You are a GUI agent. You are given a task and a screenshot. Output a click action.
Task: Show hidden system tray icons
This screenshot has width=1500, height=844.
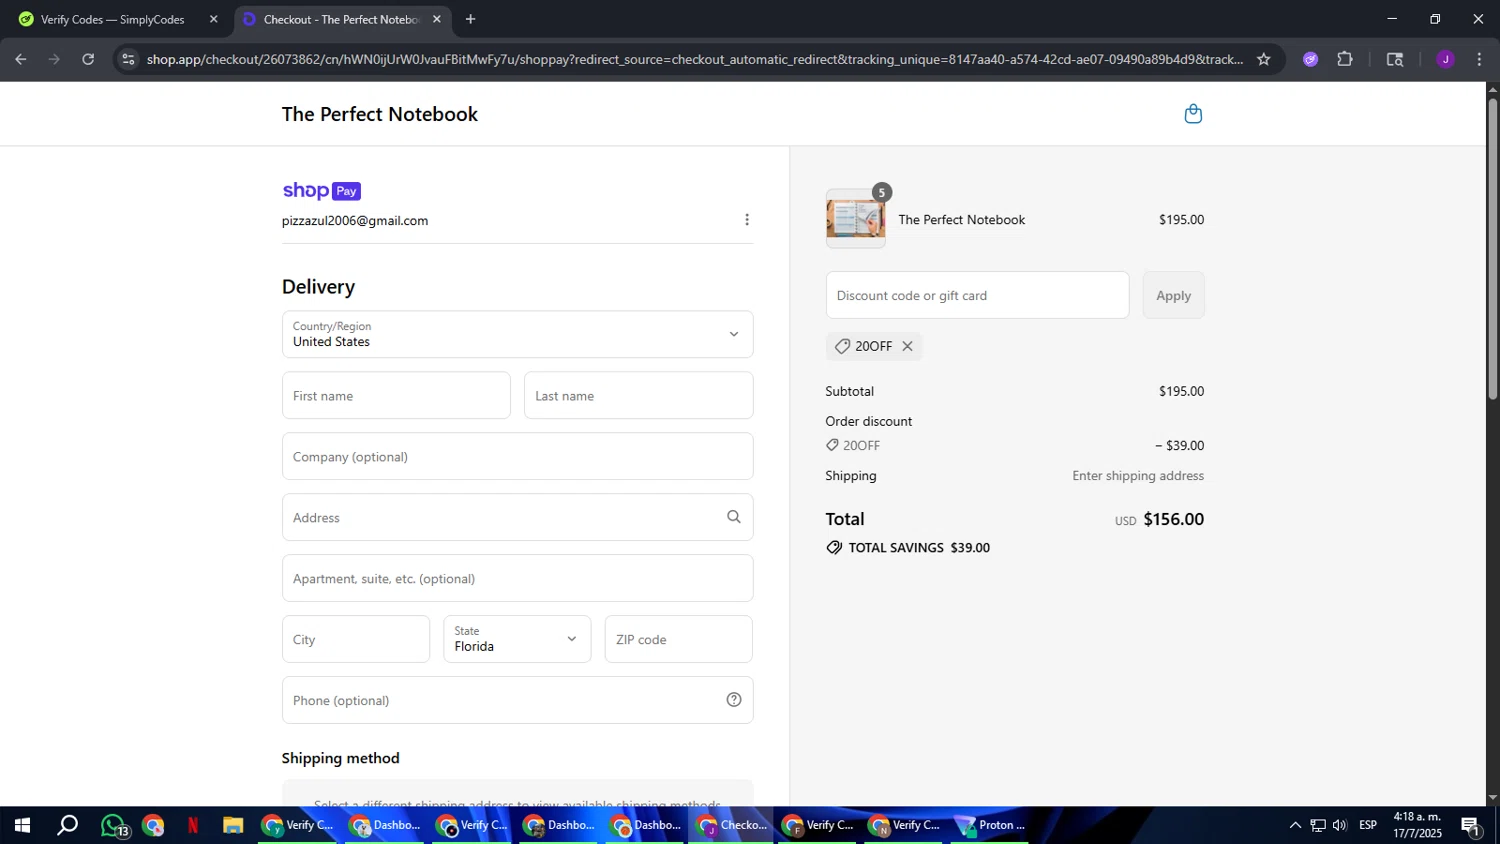click(1295, 825)
